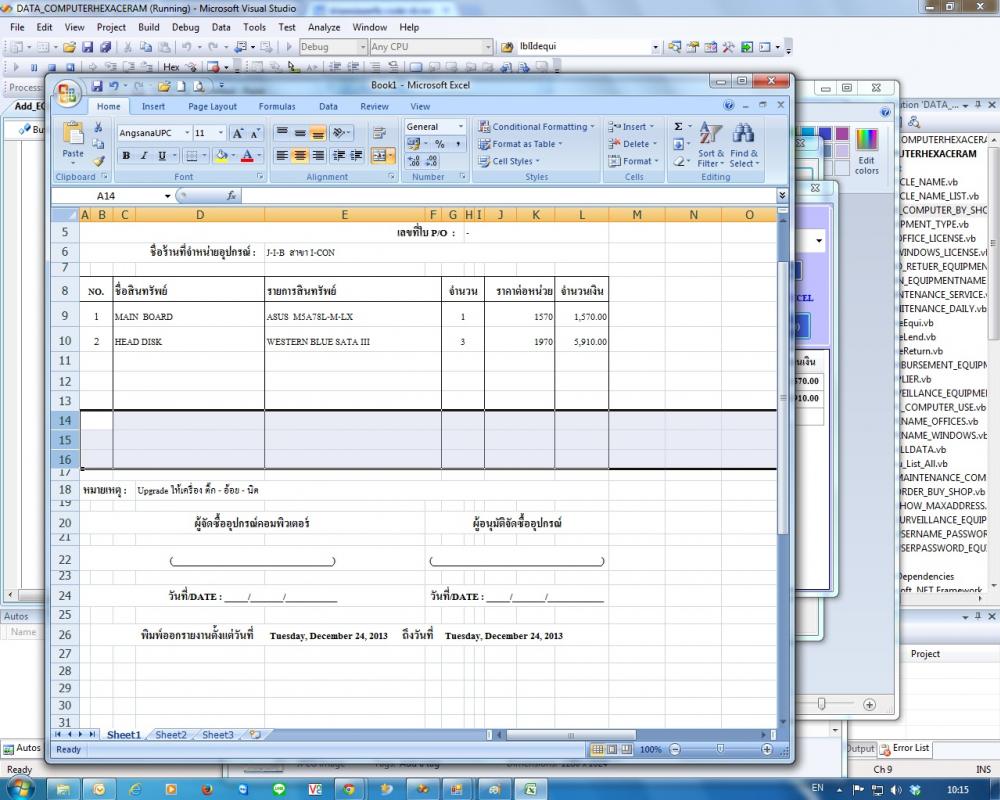Open the Error List tab in Visual Studio
This screenshot has height=800, width=1000.
tap(905, 748)
